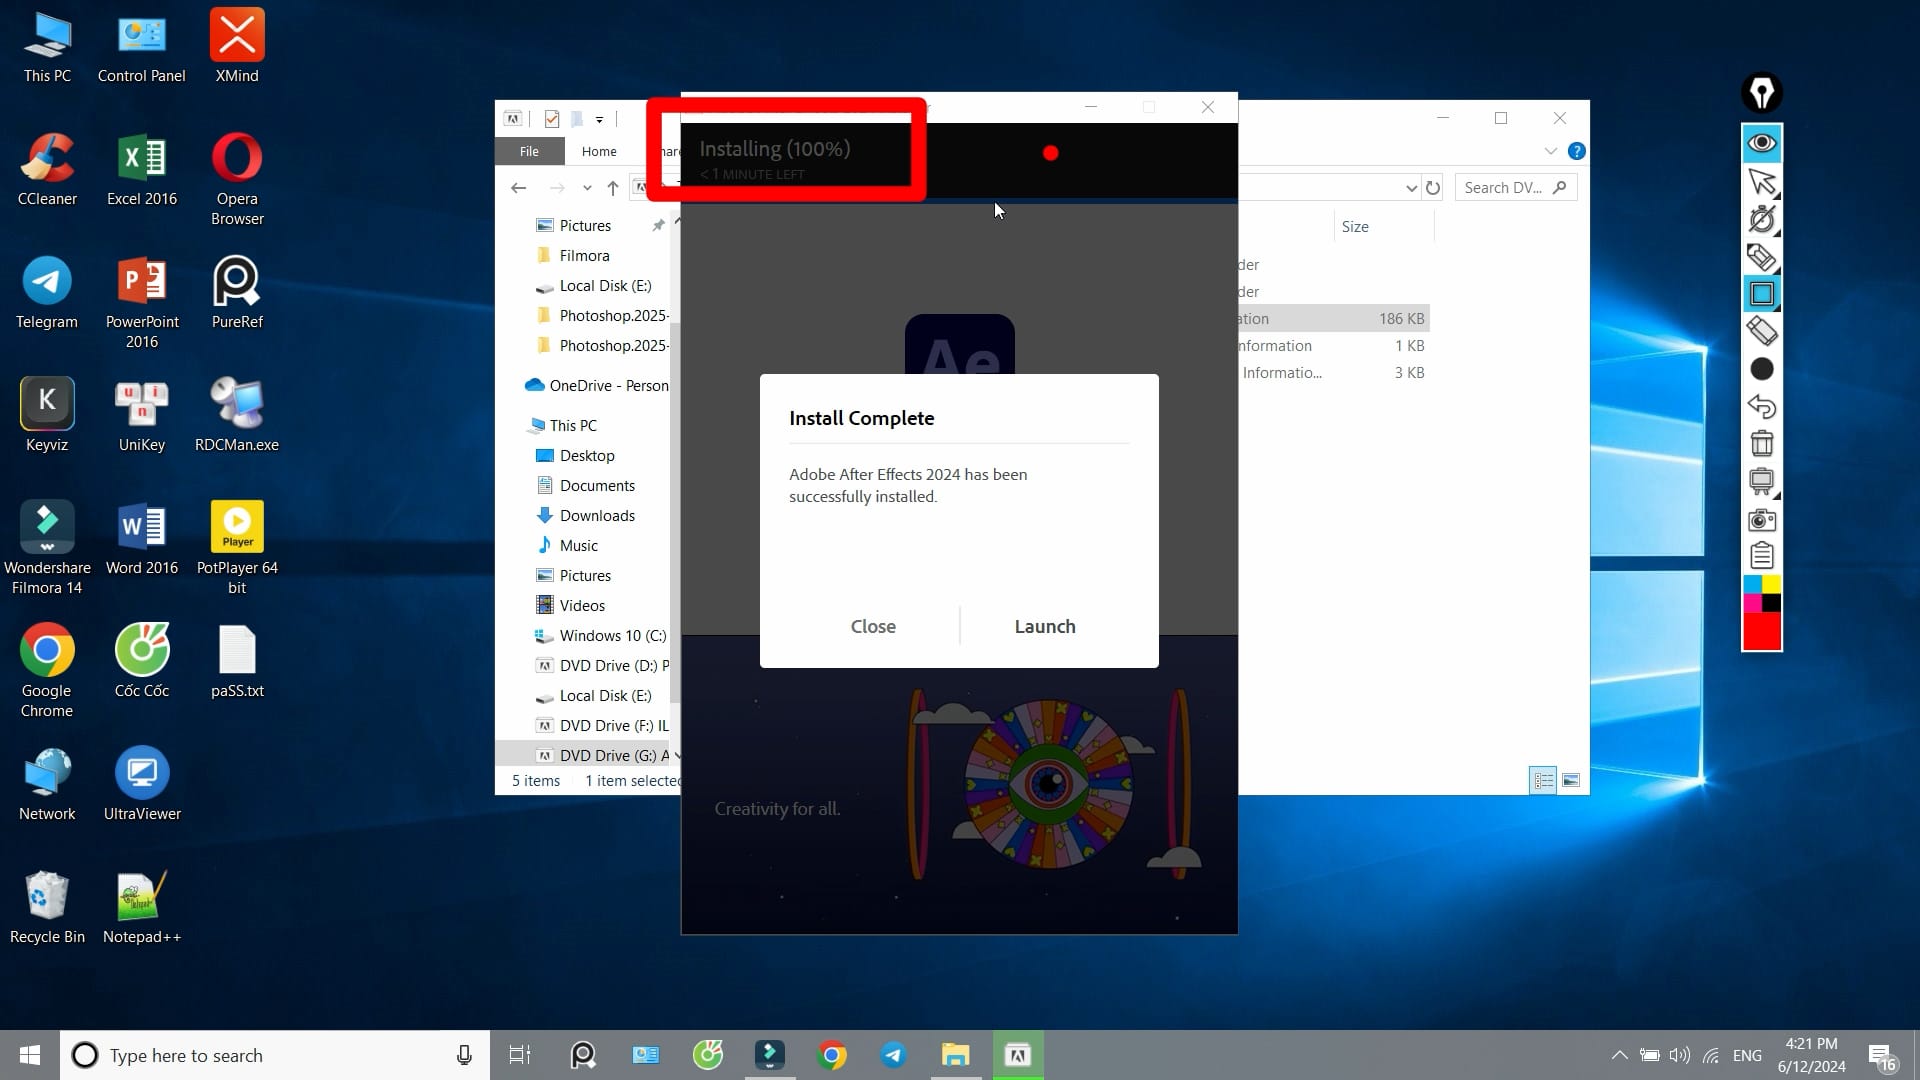Close the Install Complete dialog
1920x1080 pixels.
tap(873, 626)
